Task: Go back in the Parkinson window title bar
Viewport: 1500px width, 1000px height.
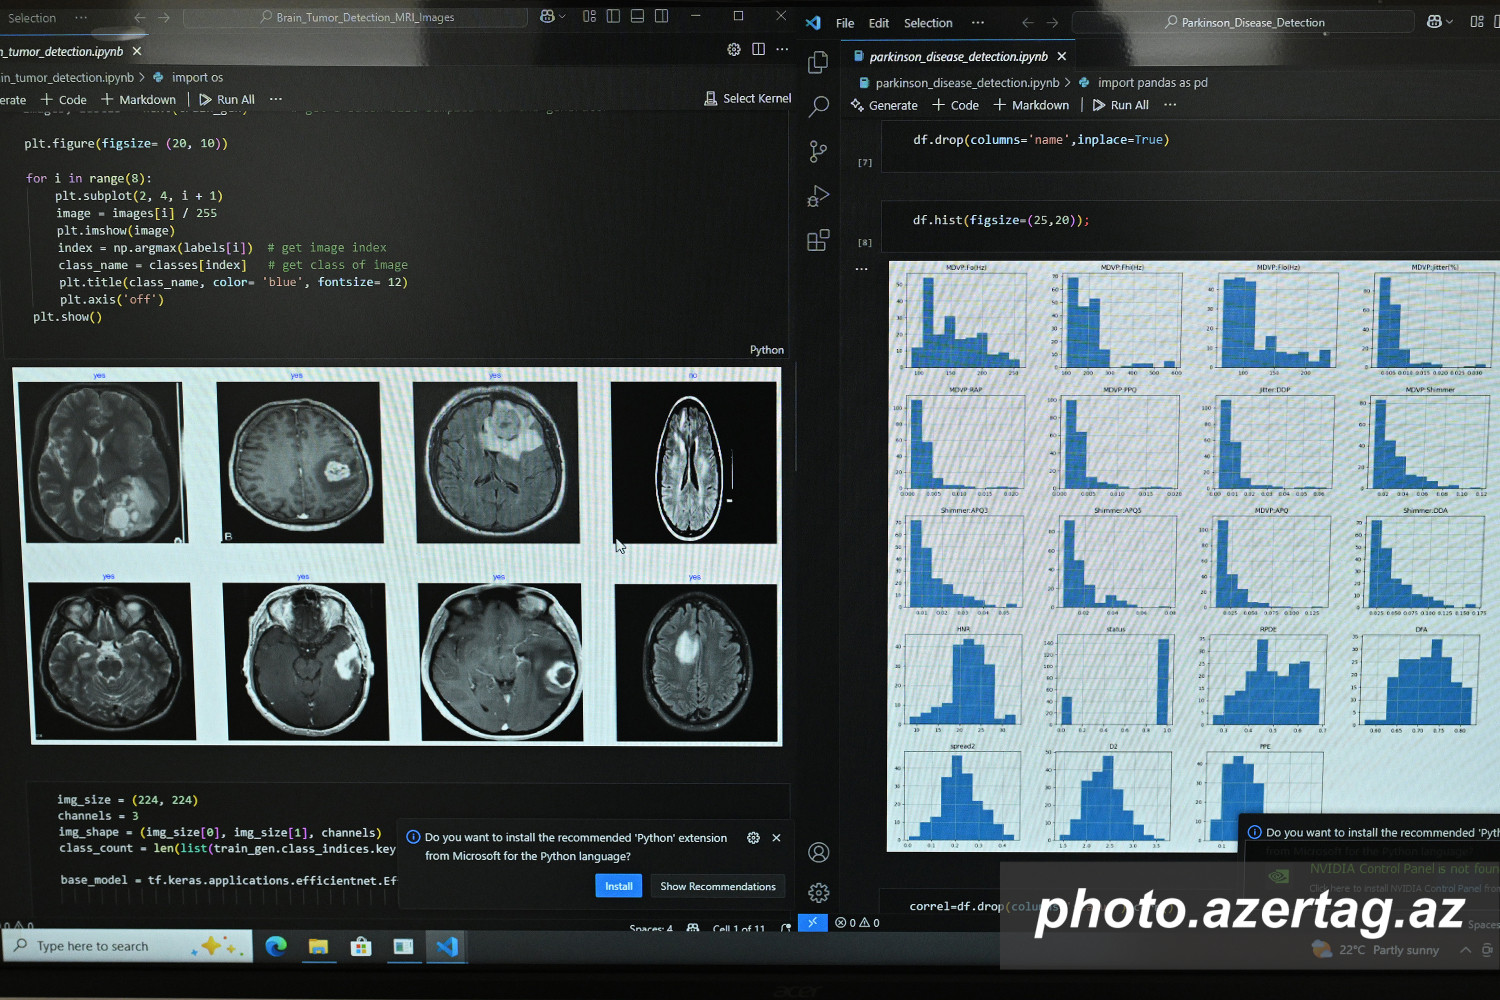Action: click(x=1027, y=22)
